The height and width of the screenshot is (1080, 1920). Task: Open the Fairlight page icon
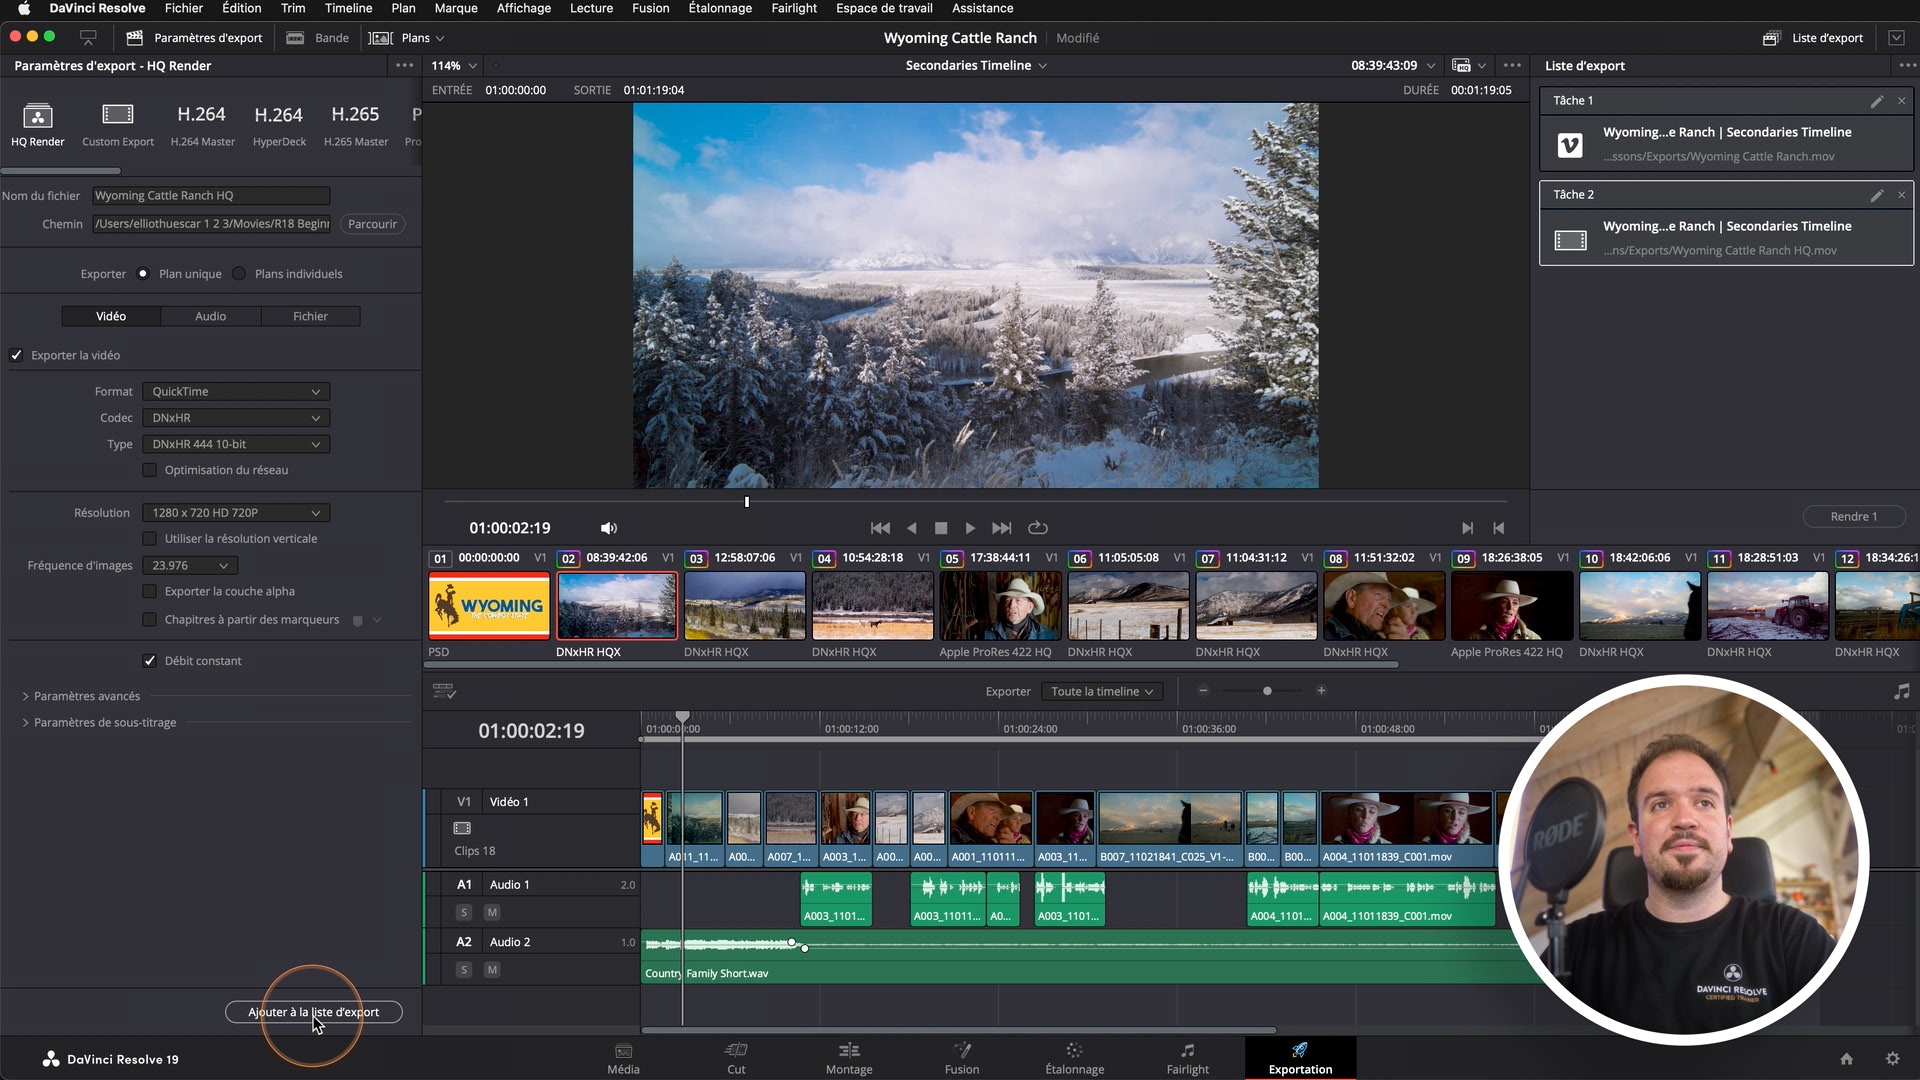1187,1051
